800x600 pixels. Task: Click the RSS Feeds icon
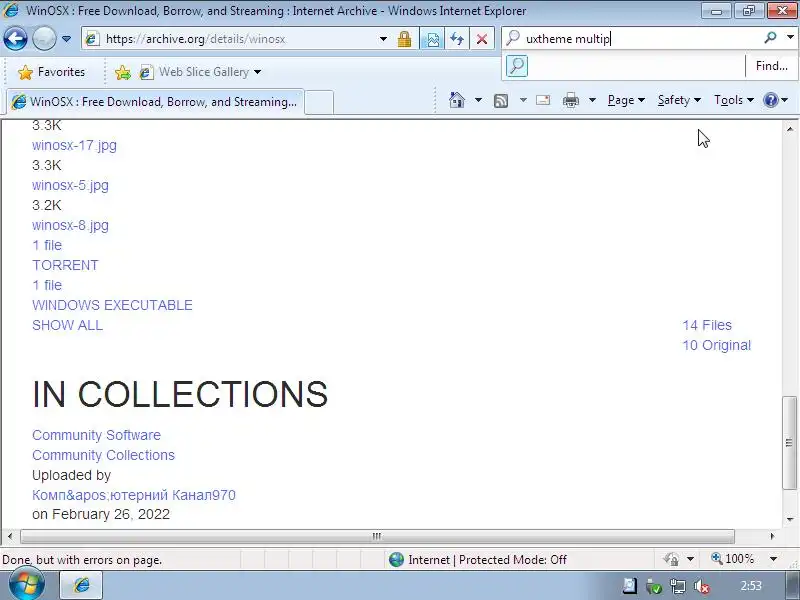tap(501, 101)
